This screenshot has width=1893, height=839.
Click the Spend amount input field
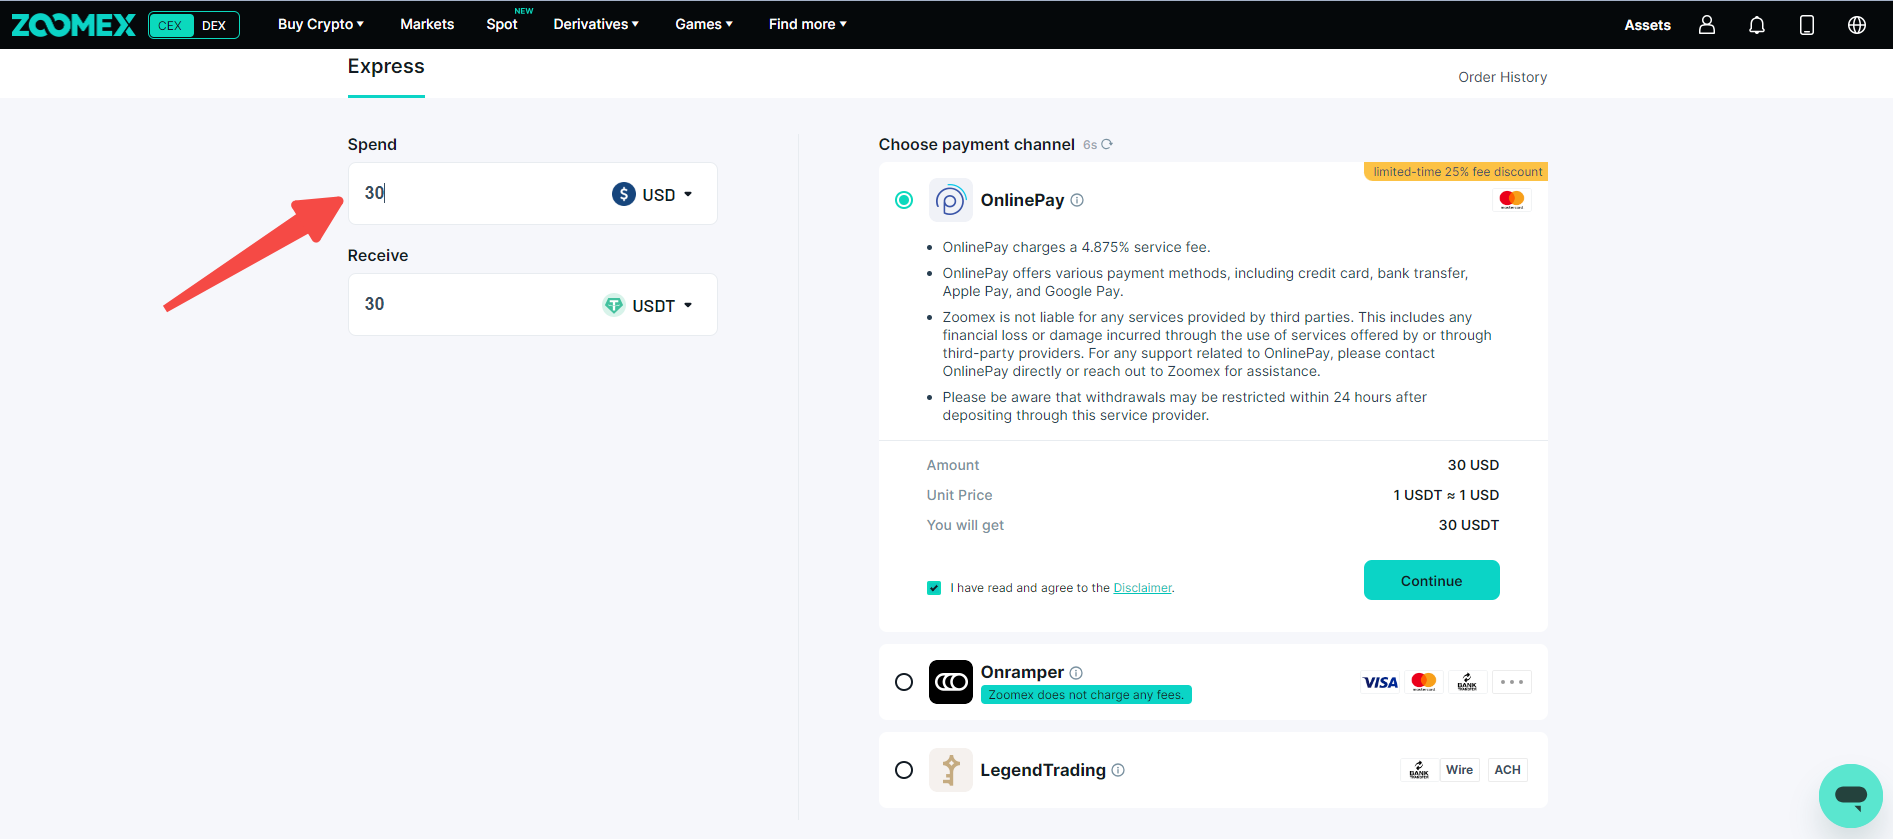[480, 193]
